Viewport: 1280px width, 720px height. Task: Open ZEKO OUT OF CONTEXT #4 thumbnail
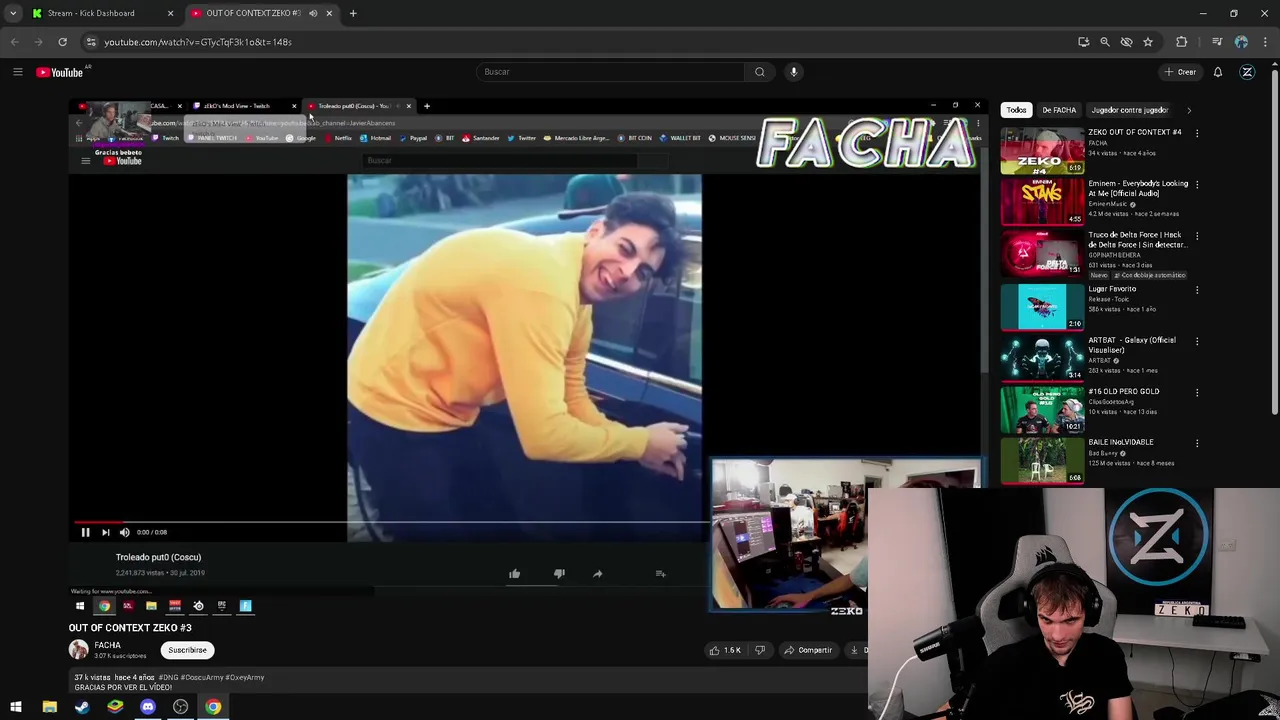(x=1042, y=150)
